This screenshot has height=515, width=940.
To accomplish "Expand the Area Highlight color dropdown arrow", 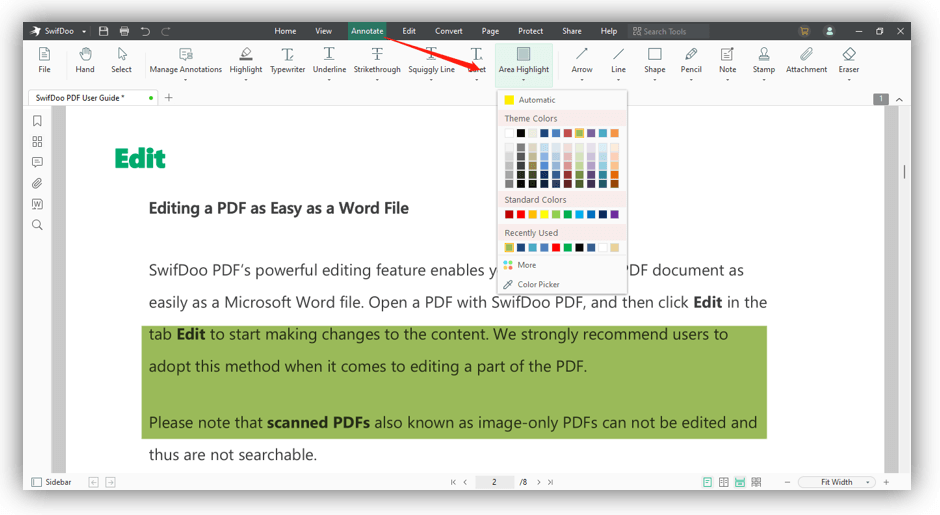I will [x=523, y=80].
